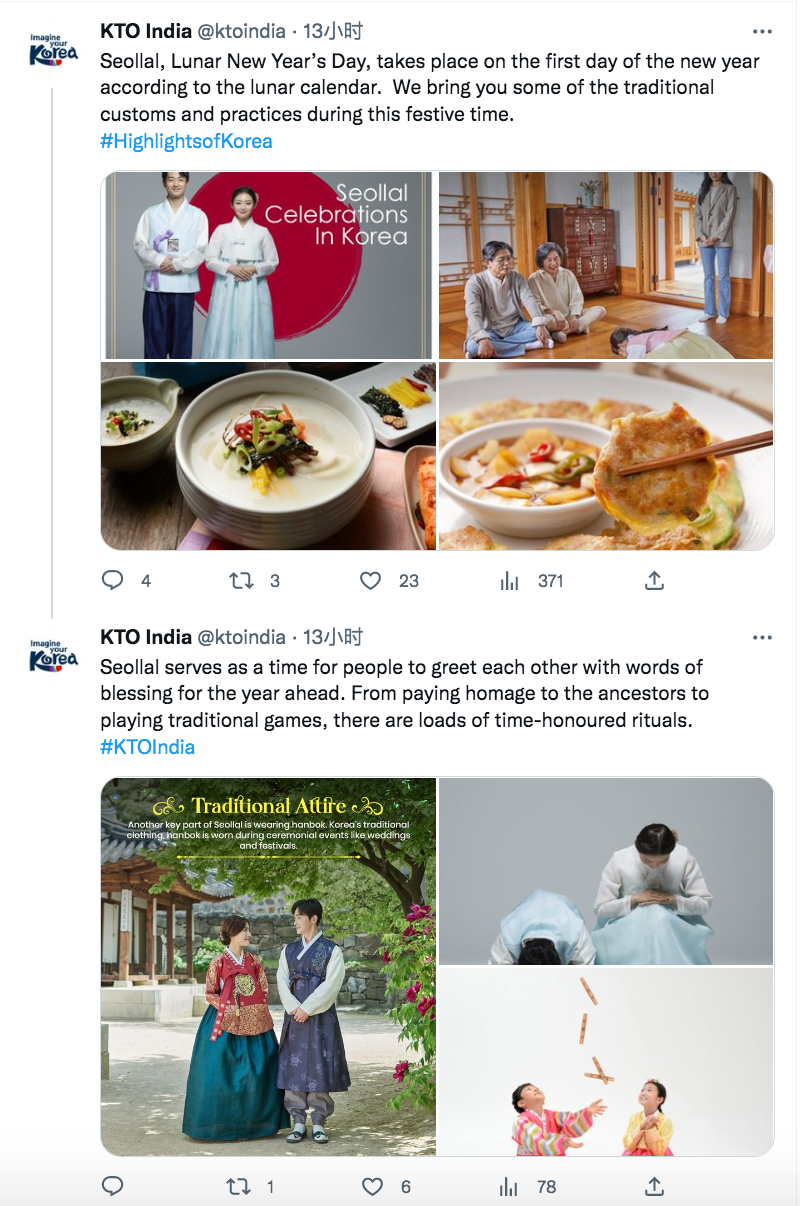The height and width of the screenshot is (1206, 800).
Task: Share the second tweet via share icon
Action: (x=655, y=1186)
